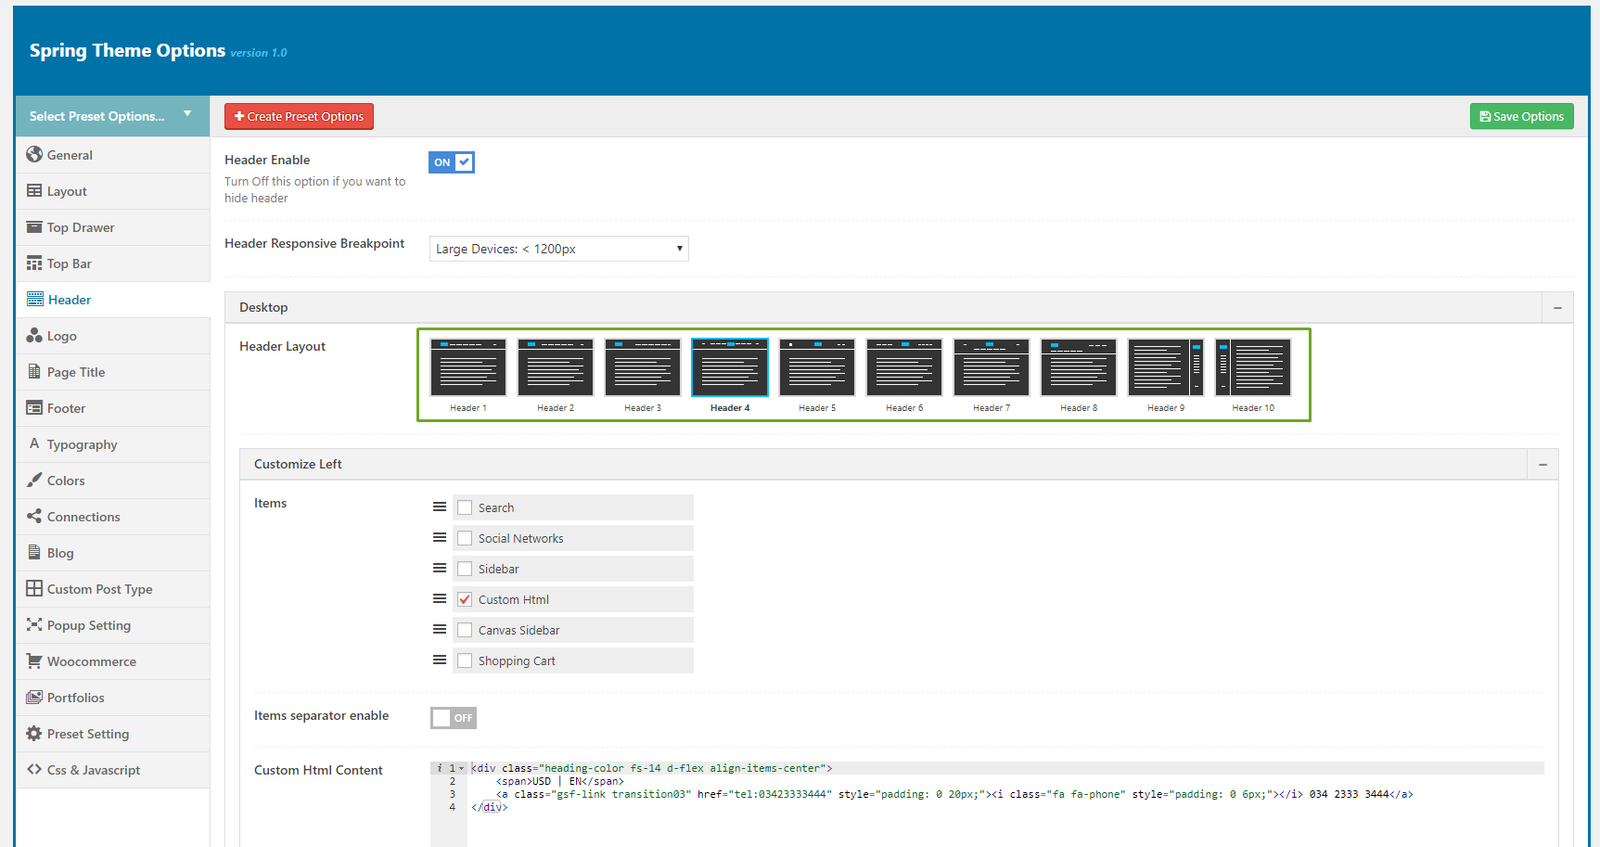
Task: Enable the Shopping Cart checkbox
Action: click(x=465, y=661)
